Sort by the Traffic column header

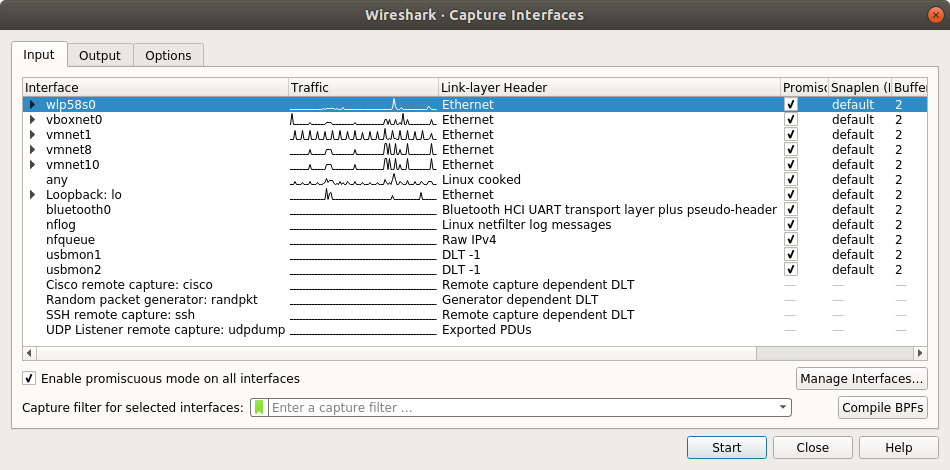click(x=364, y=87)
